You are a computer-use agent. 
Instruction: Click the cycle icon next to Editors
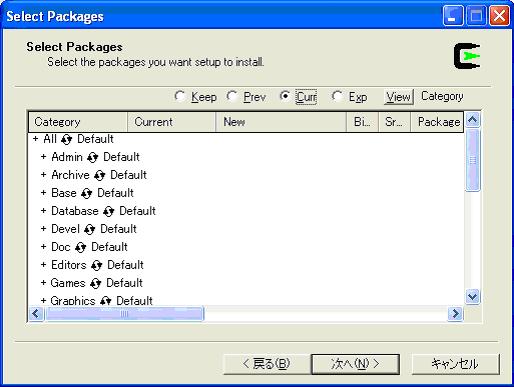click(x=96, y=265)
